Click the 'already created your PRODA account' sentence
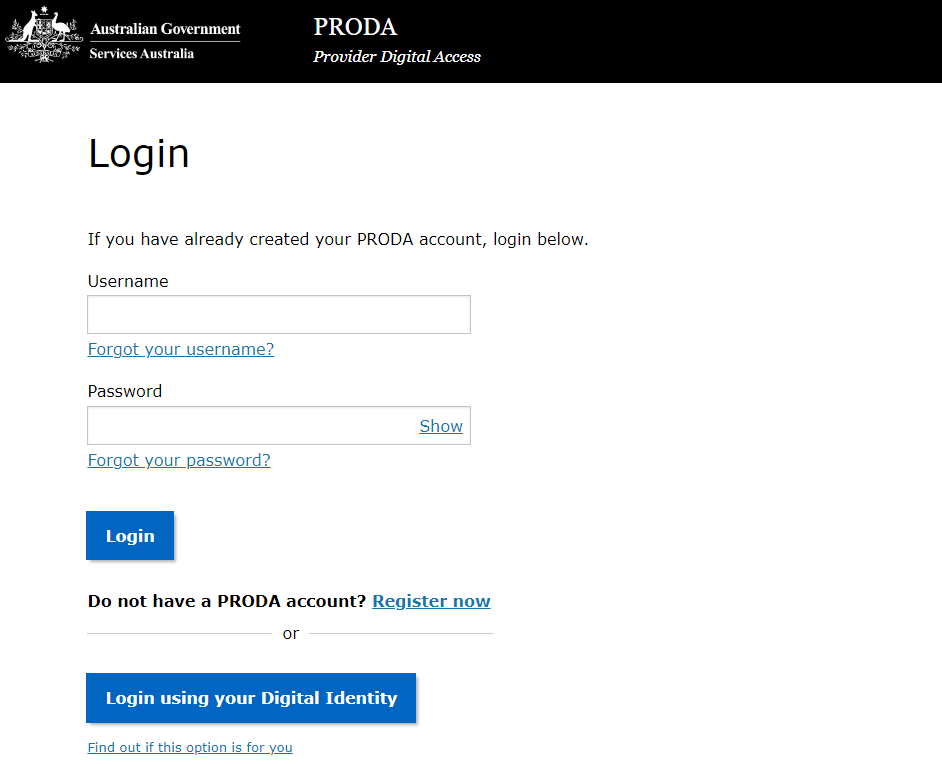The height and width of the screenshot is (764, 942). tap(338, 239)
